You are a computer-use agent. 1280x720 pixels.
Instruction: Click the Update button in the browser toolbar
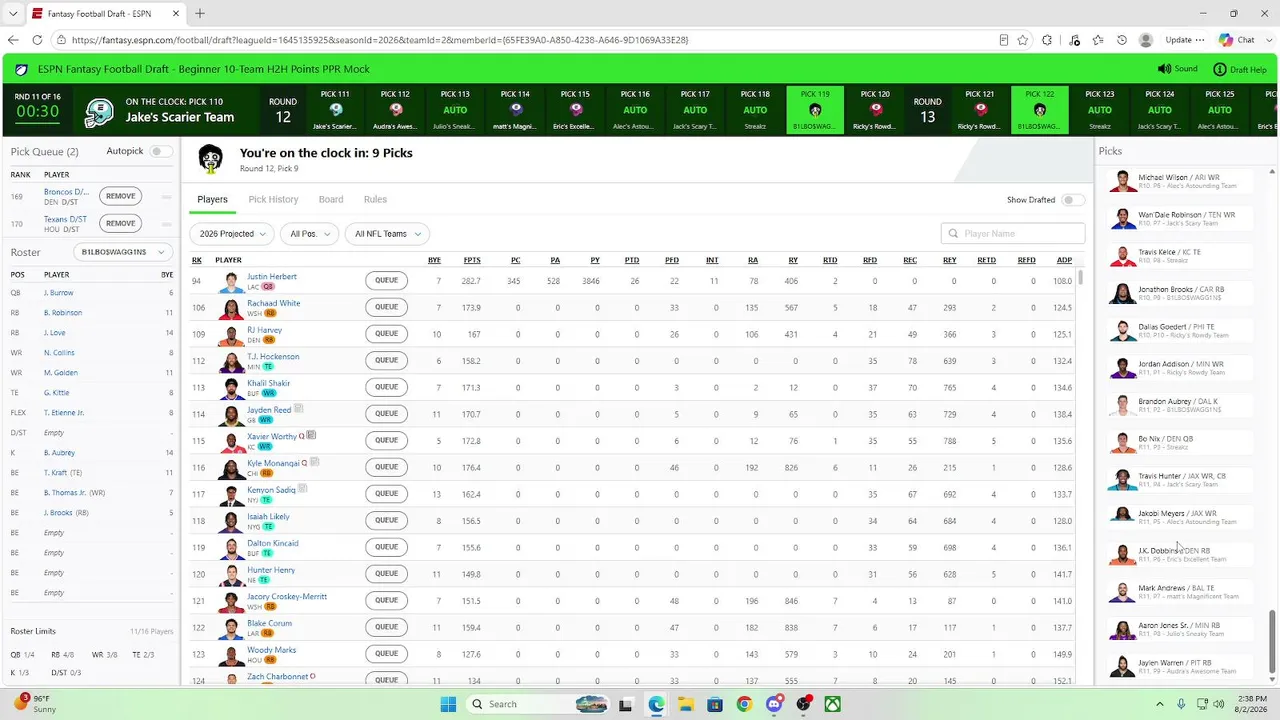1185,40
